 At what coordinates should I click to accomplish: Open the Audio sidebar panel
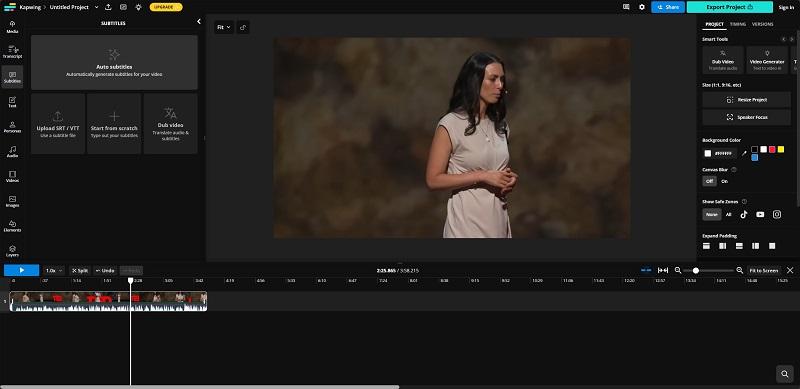tap(12, 152)
